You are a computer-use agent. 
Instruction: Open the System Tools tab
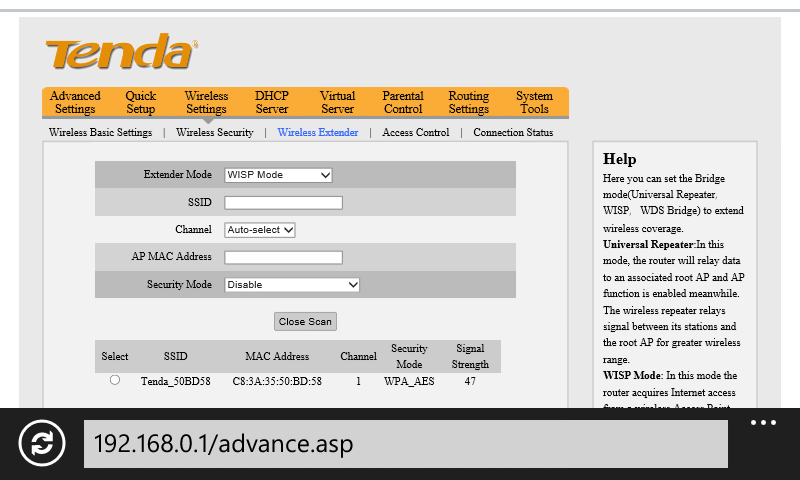coord(534,103)
